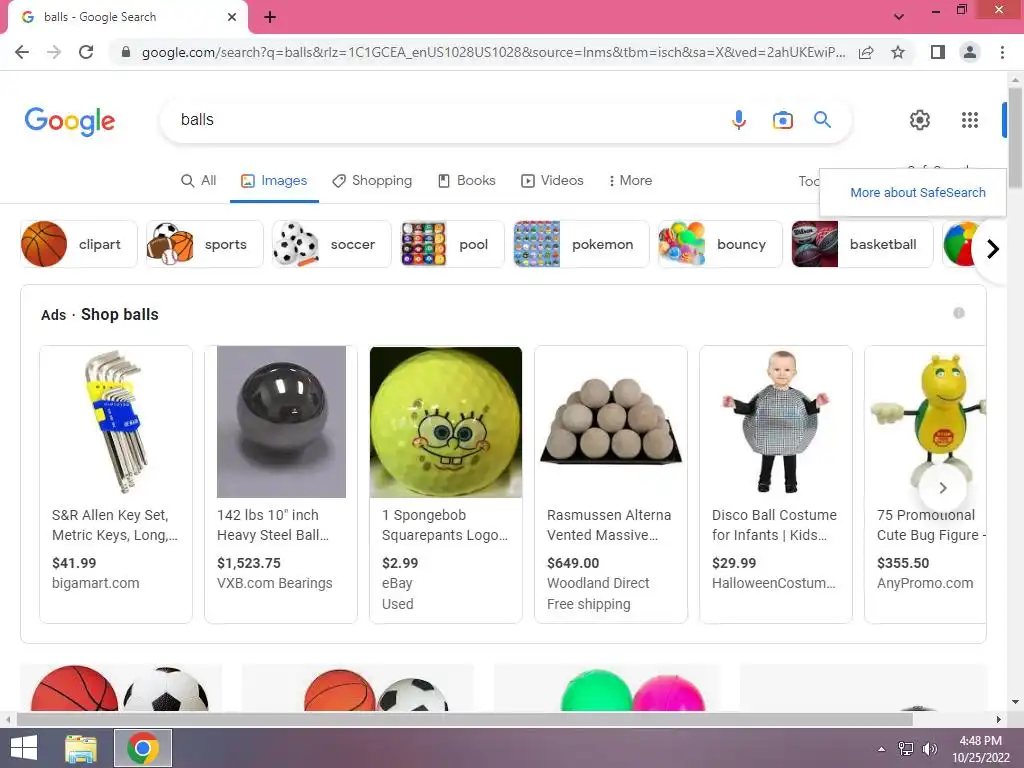Filter images by bouncy chip
Screen dimensions: 1024x768
coord(720,244)
